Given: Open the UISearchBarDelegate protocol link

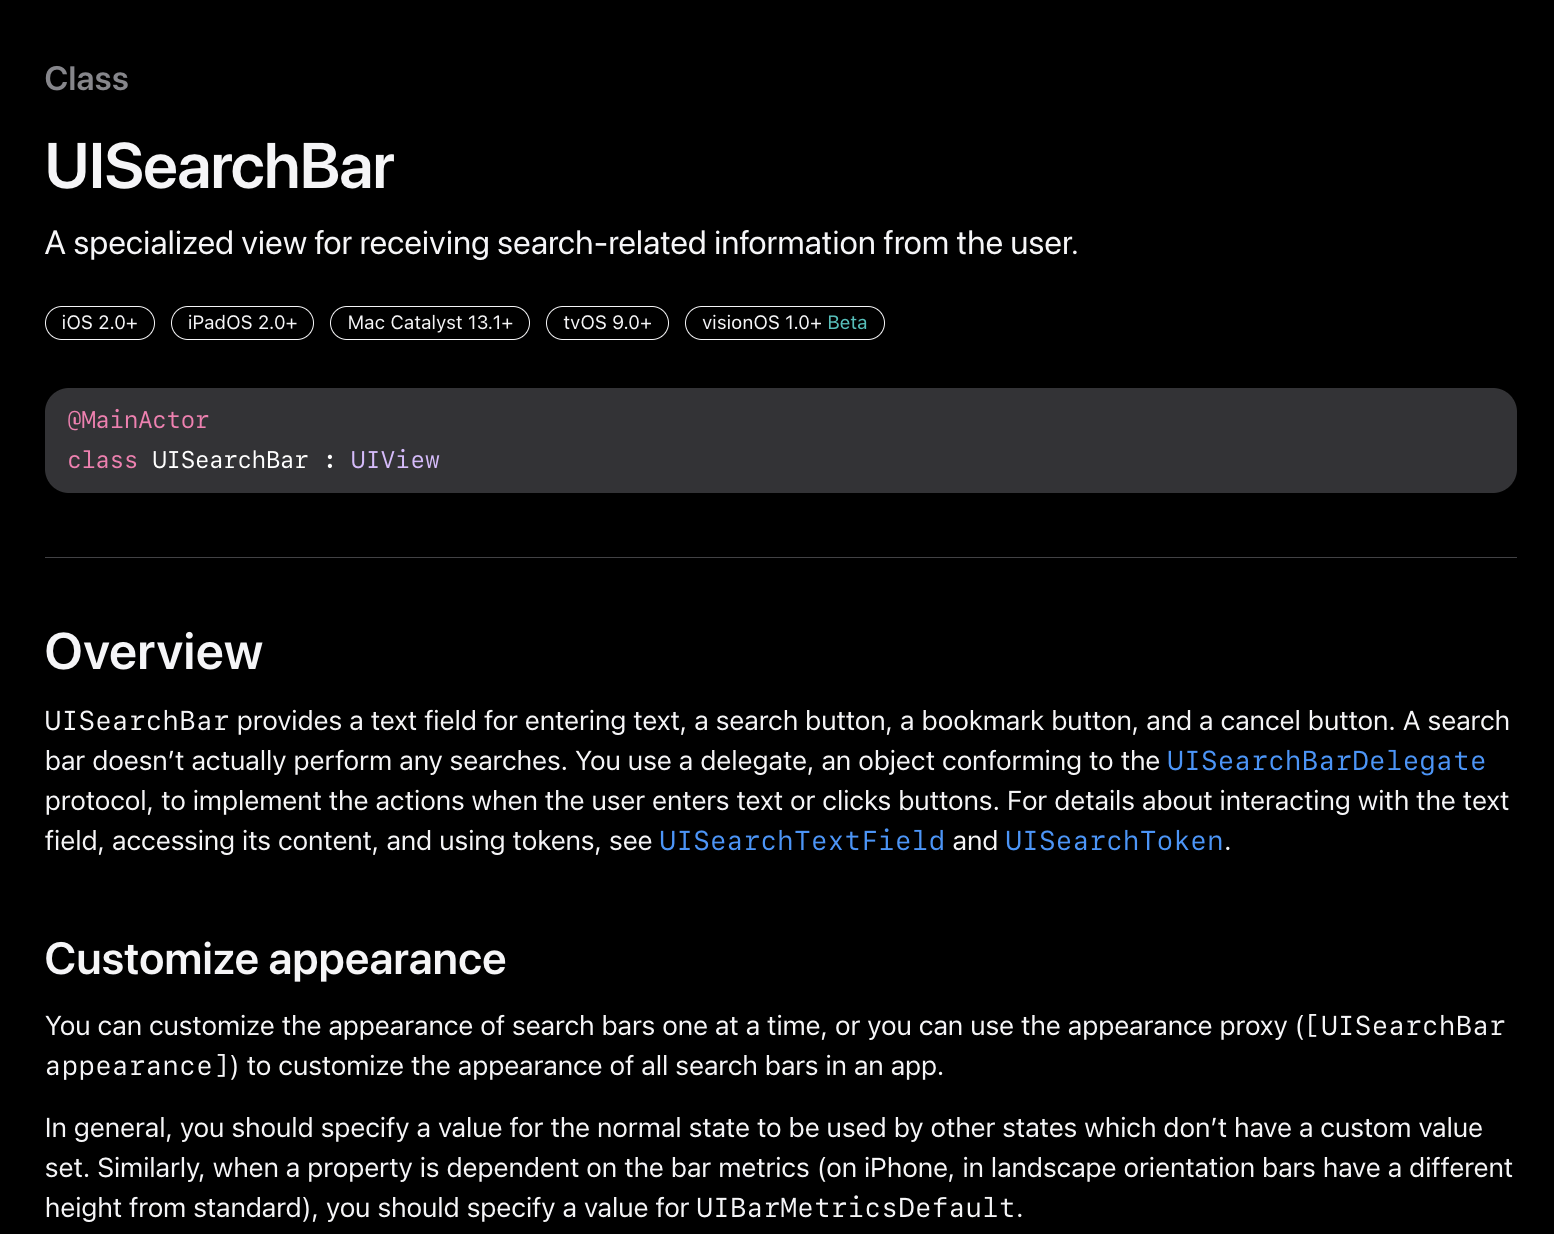Looking at the screenshot, I should tap(1326, 761).
